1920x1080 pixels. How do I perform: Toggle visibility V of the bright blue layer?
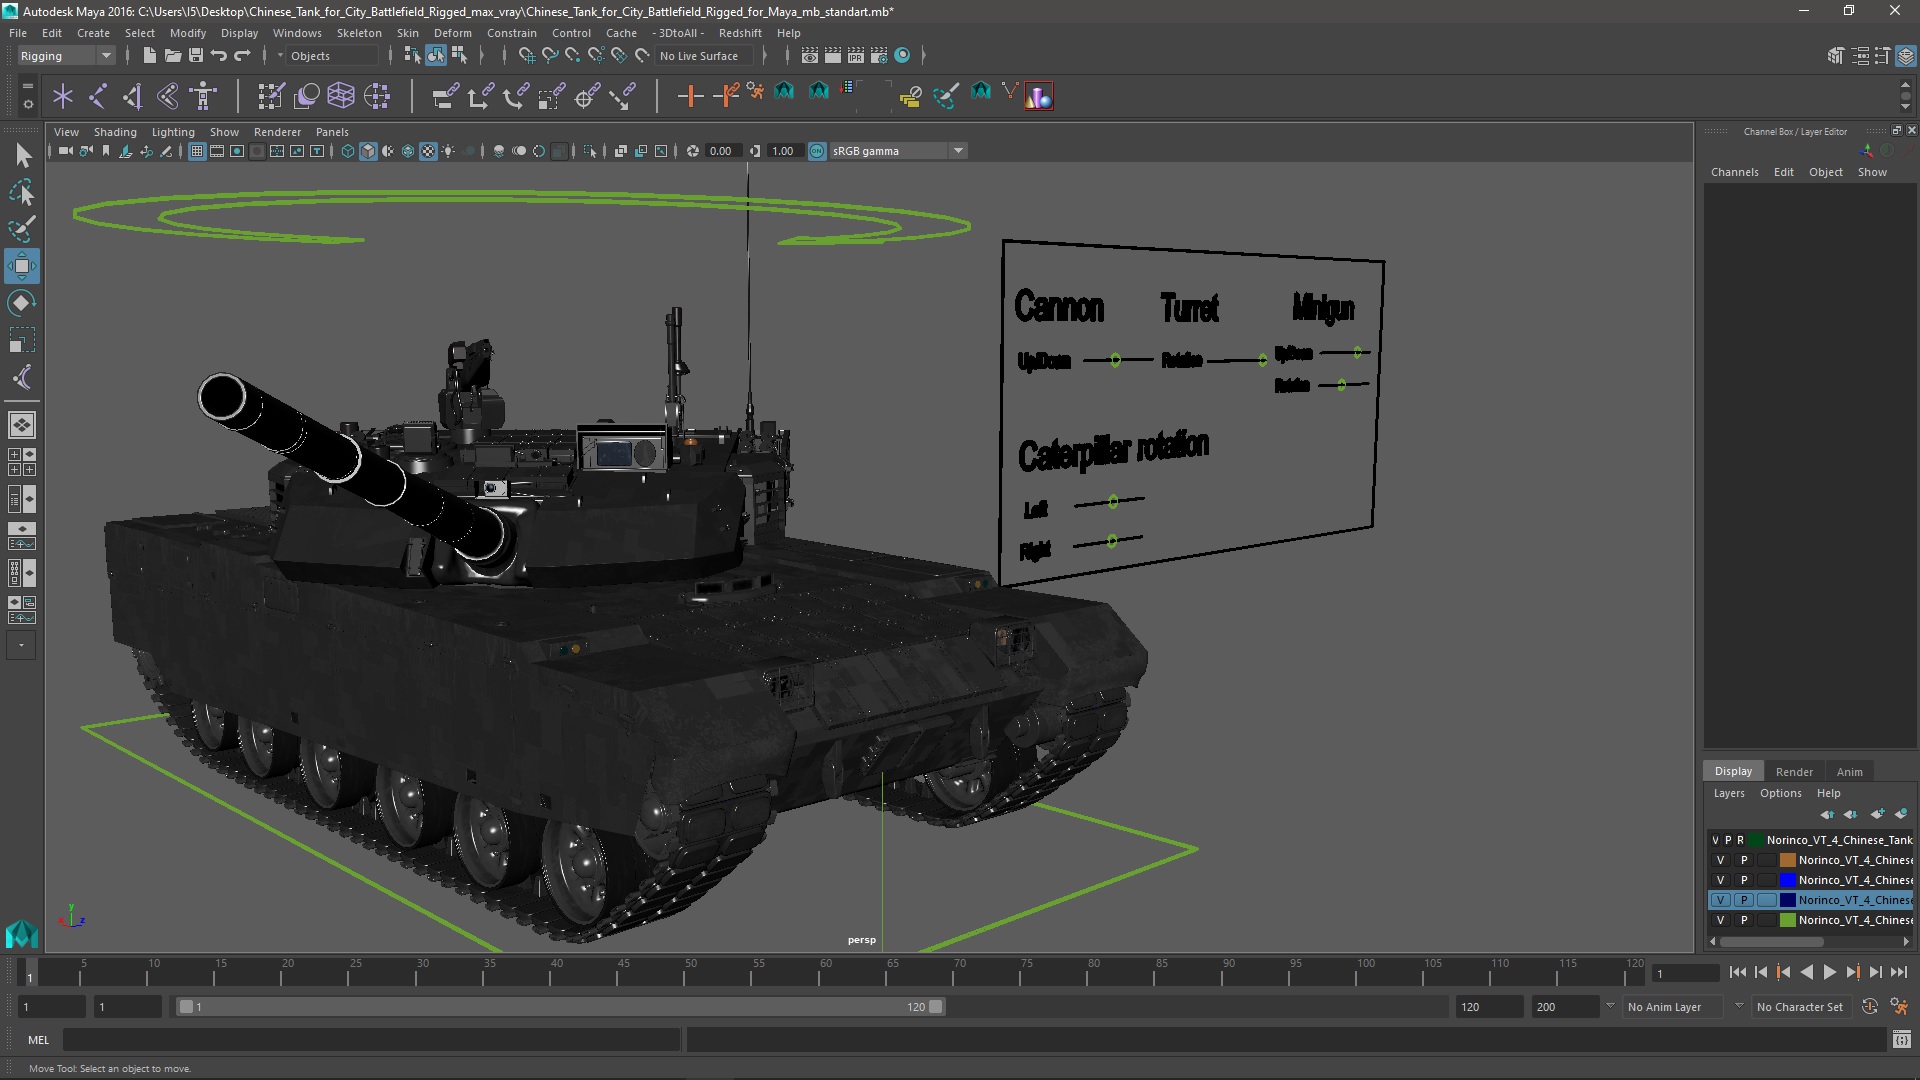click(1720, 880)
